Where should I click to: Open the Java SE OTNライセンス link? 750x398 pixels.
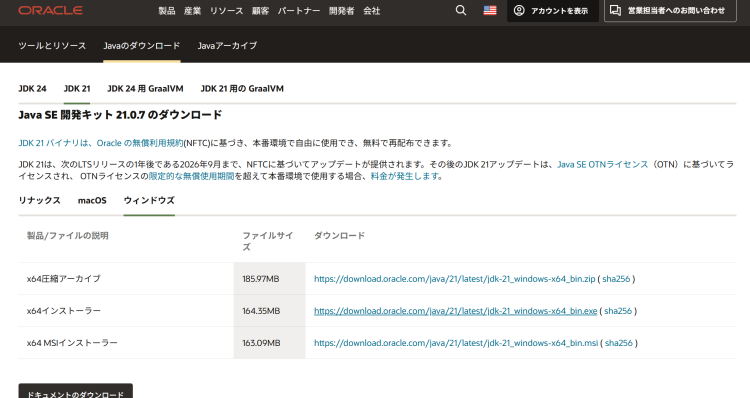603,164
